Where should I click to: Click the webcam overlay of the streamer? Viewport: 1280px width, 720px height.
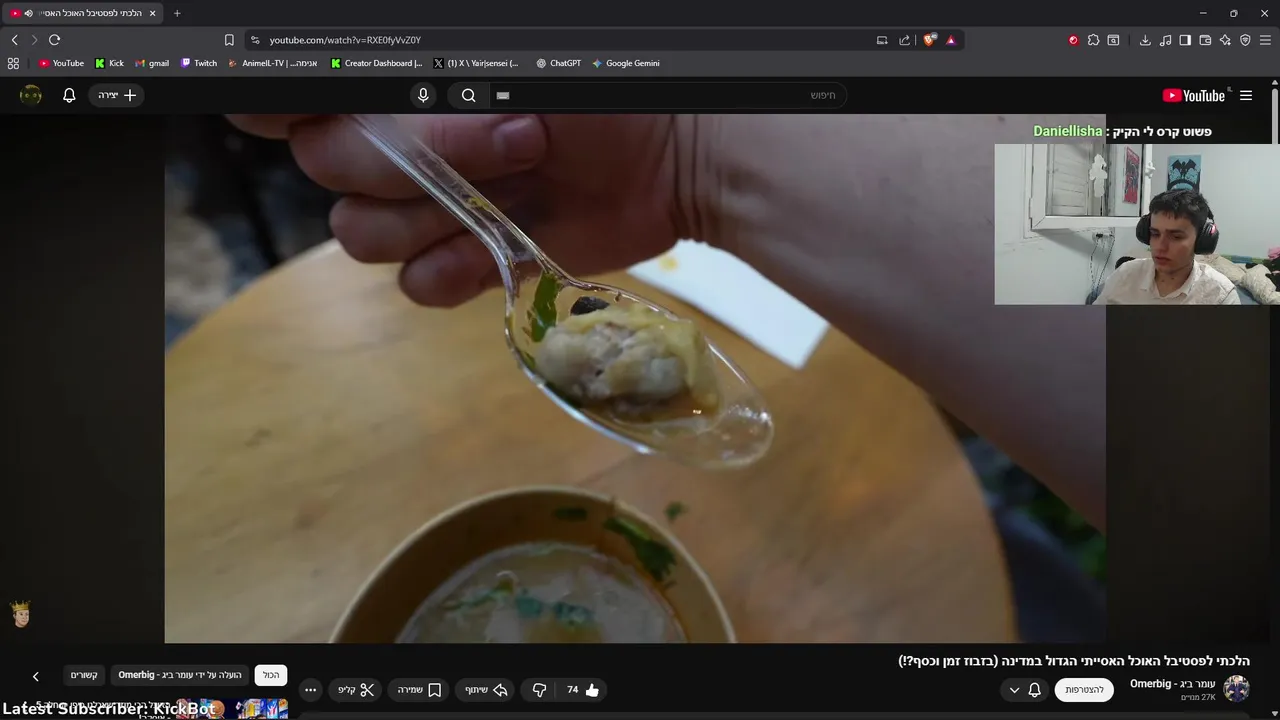(1137, 224)
